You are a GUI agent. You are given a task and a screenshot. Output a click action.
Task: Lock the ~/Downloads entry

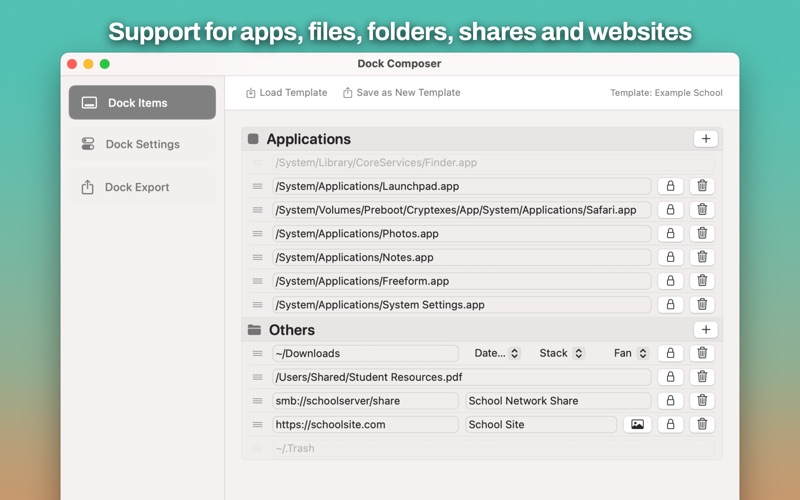pos(670,353)
